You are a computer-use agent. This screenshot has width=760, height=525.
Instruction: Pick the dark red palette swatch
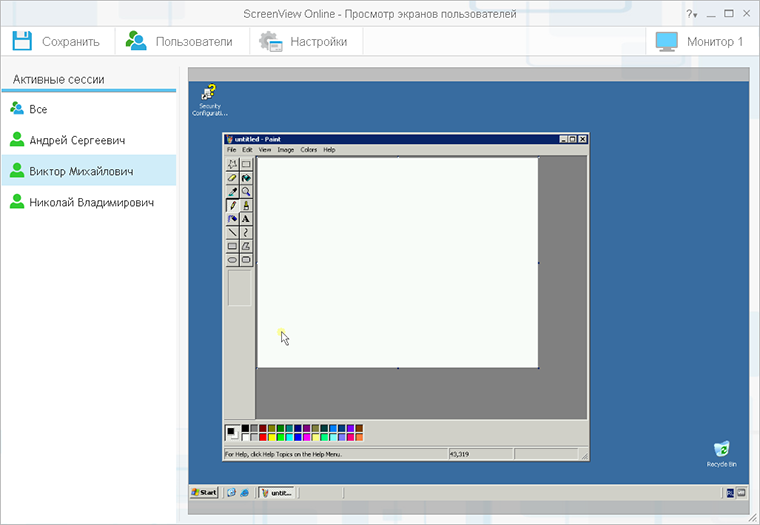point(263,428)
